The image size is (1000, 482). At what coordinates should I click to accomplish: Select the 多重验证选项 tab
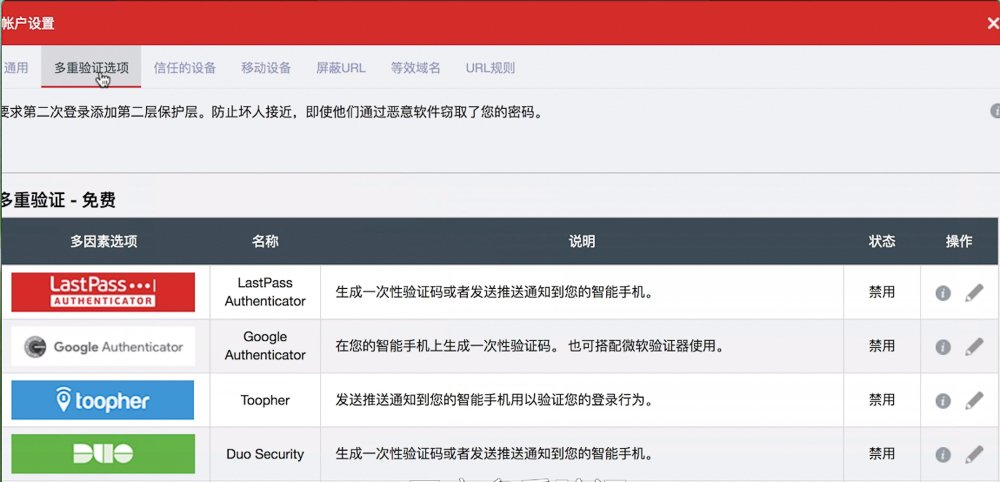coord(91,68)
